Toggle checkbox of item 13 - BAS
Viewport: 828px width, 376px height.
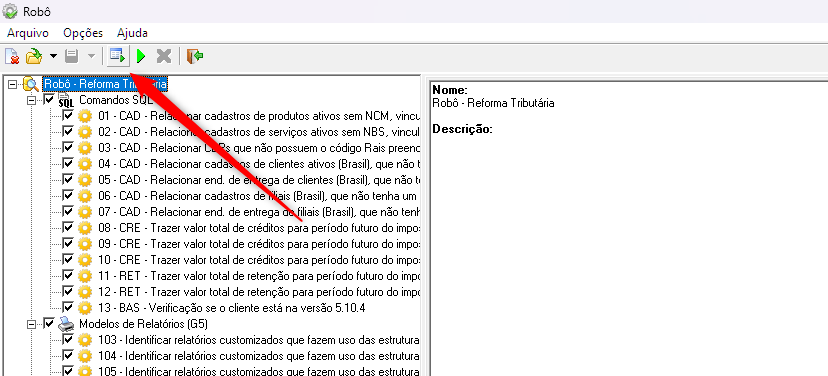[x=68, y=307]
